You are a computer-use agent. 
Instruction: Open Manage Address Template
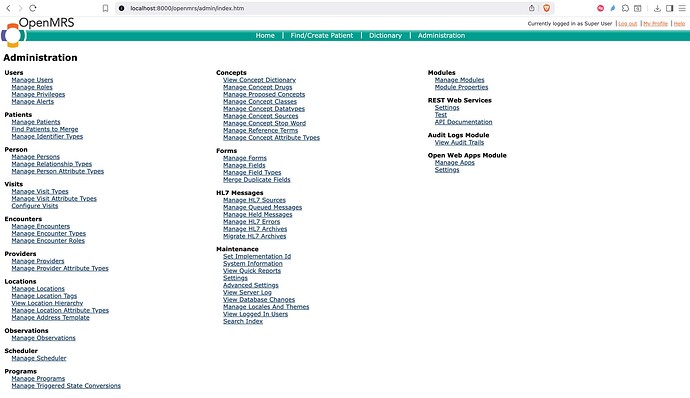pos(50,318)
